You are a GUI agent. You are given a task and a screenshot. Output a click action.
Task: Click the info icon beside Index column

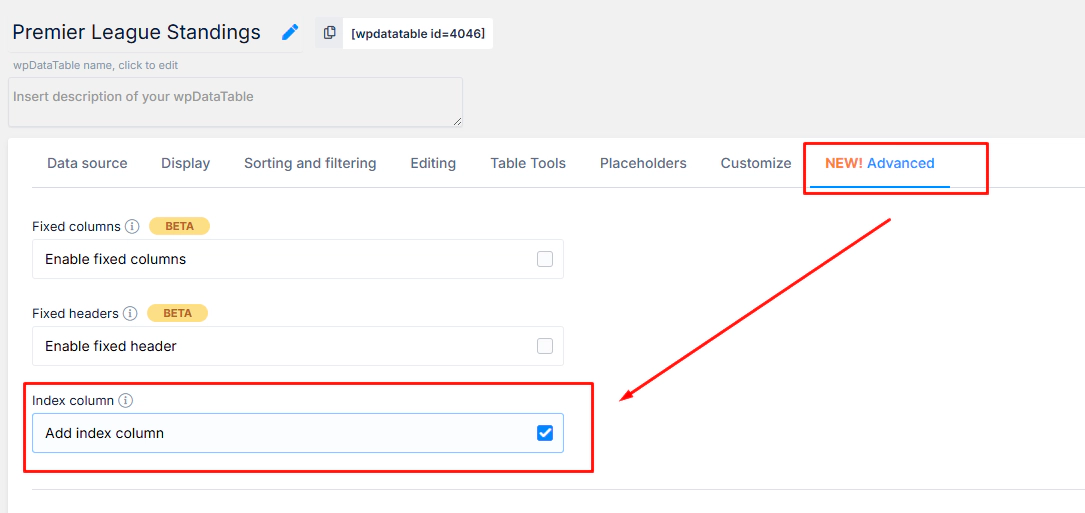[125, 400]
